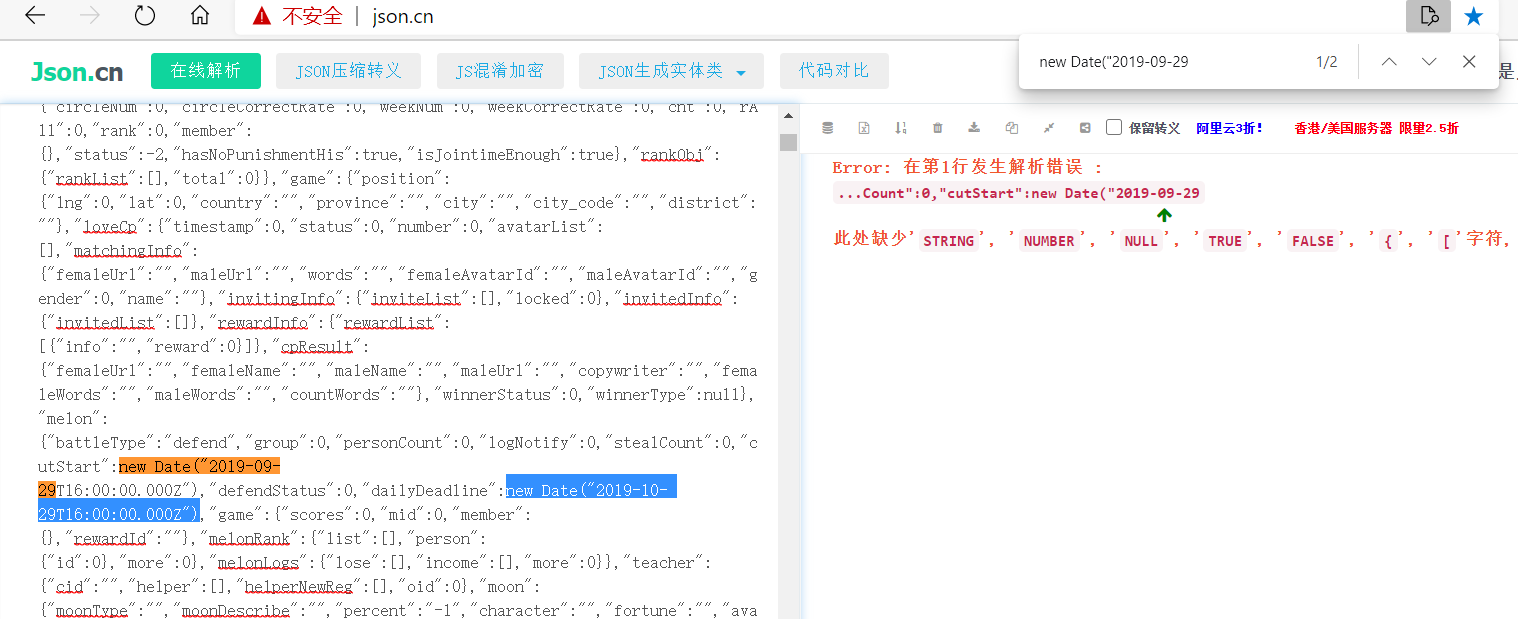Jump to next find result
The height and width of the screenshot is (619, 1518).
(x=1429, y=62)
